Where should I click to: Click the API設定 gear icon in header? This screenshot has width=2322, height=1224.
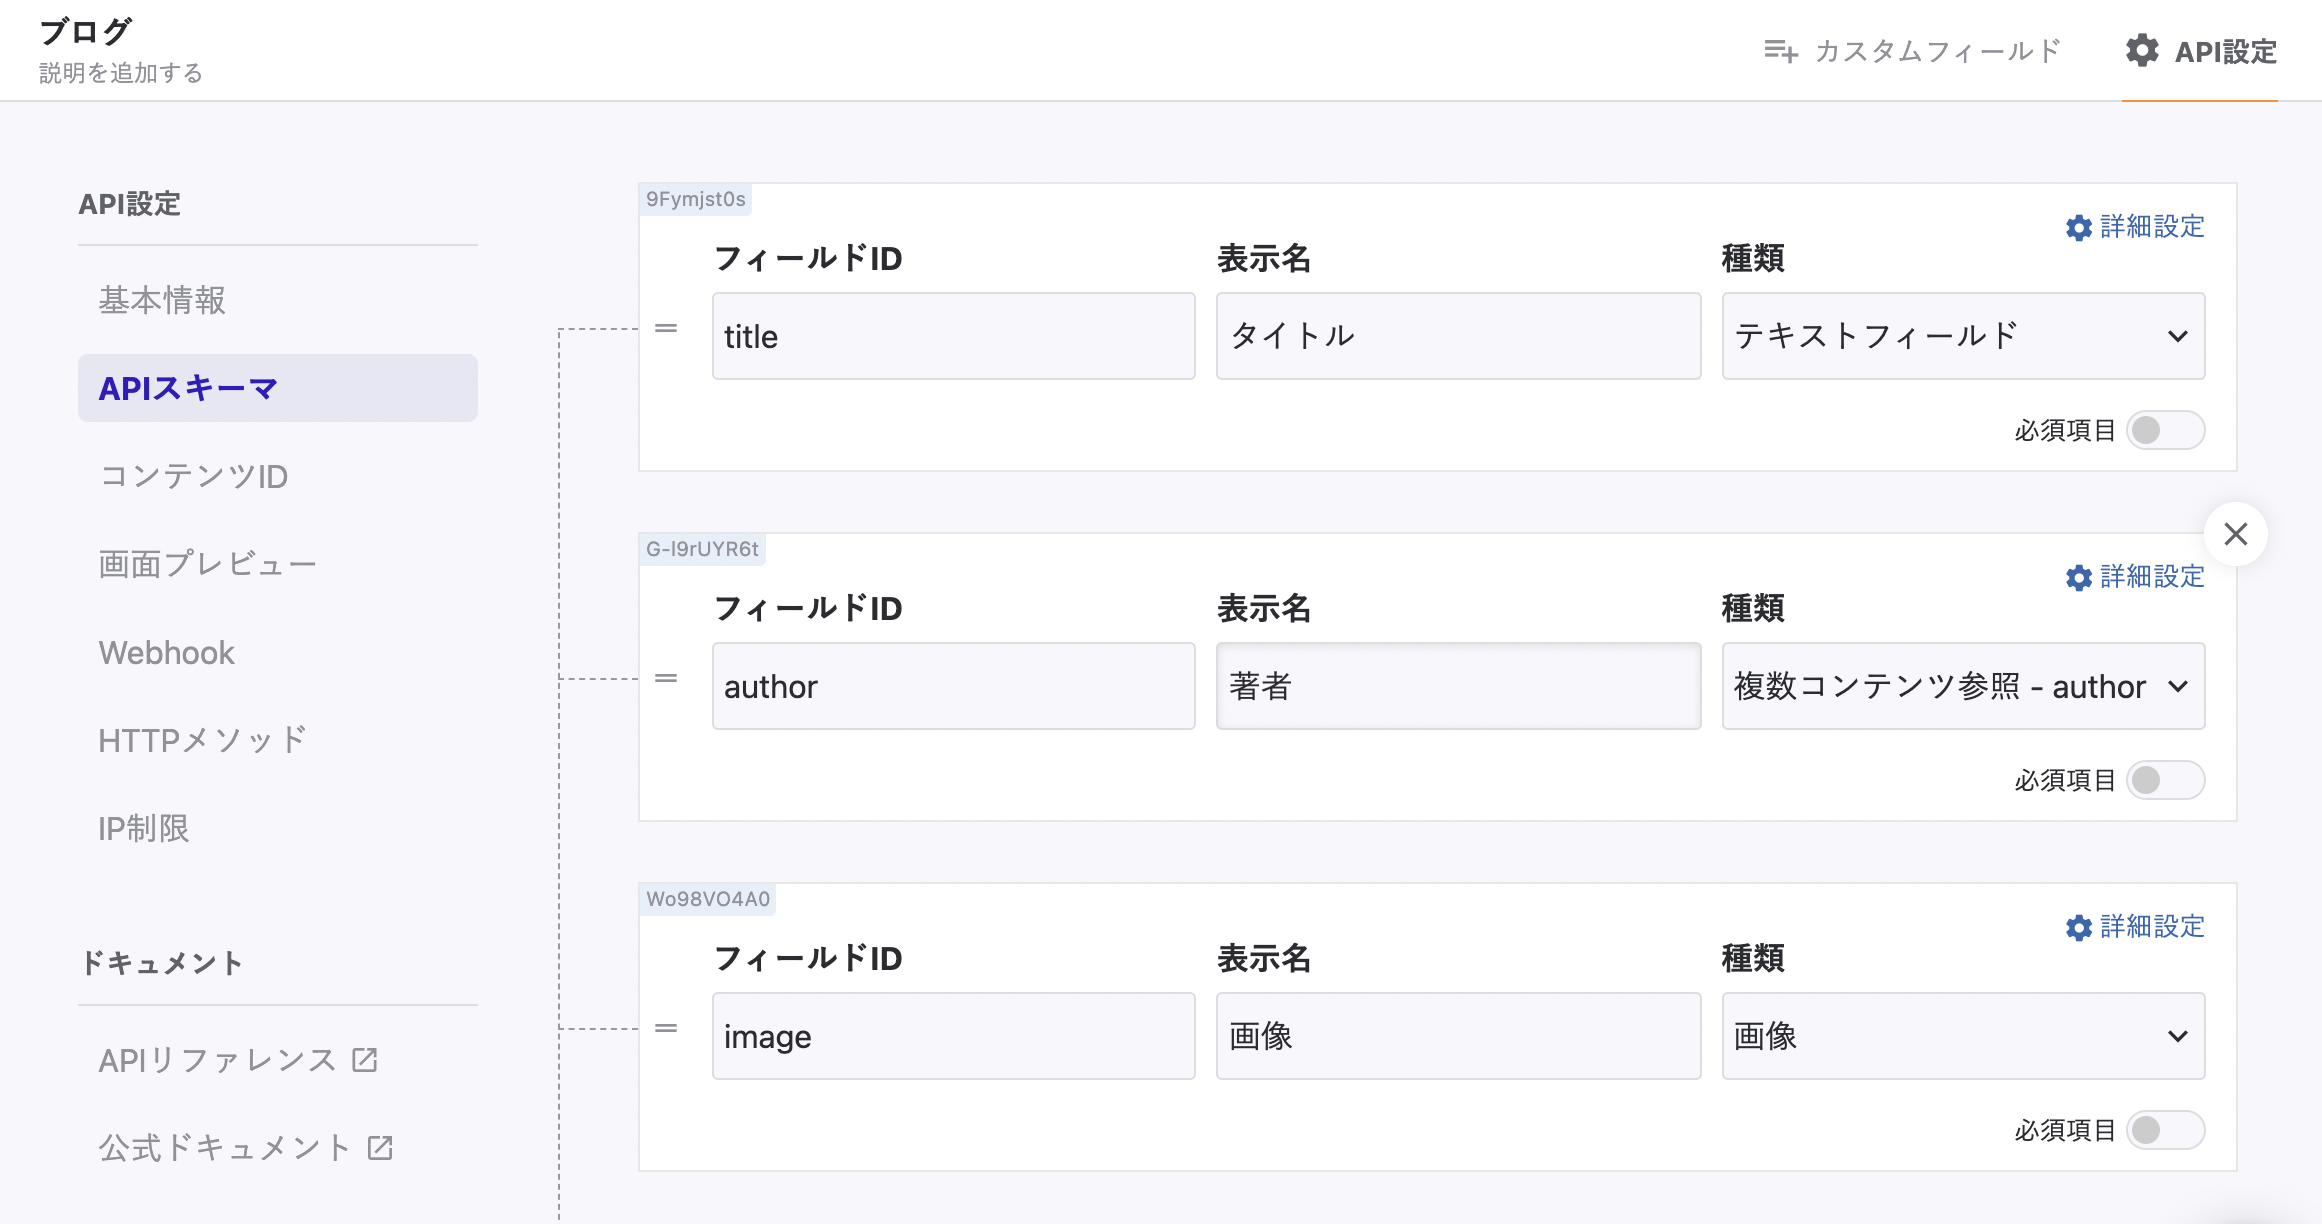point(2142,51)
